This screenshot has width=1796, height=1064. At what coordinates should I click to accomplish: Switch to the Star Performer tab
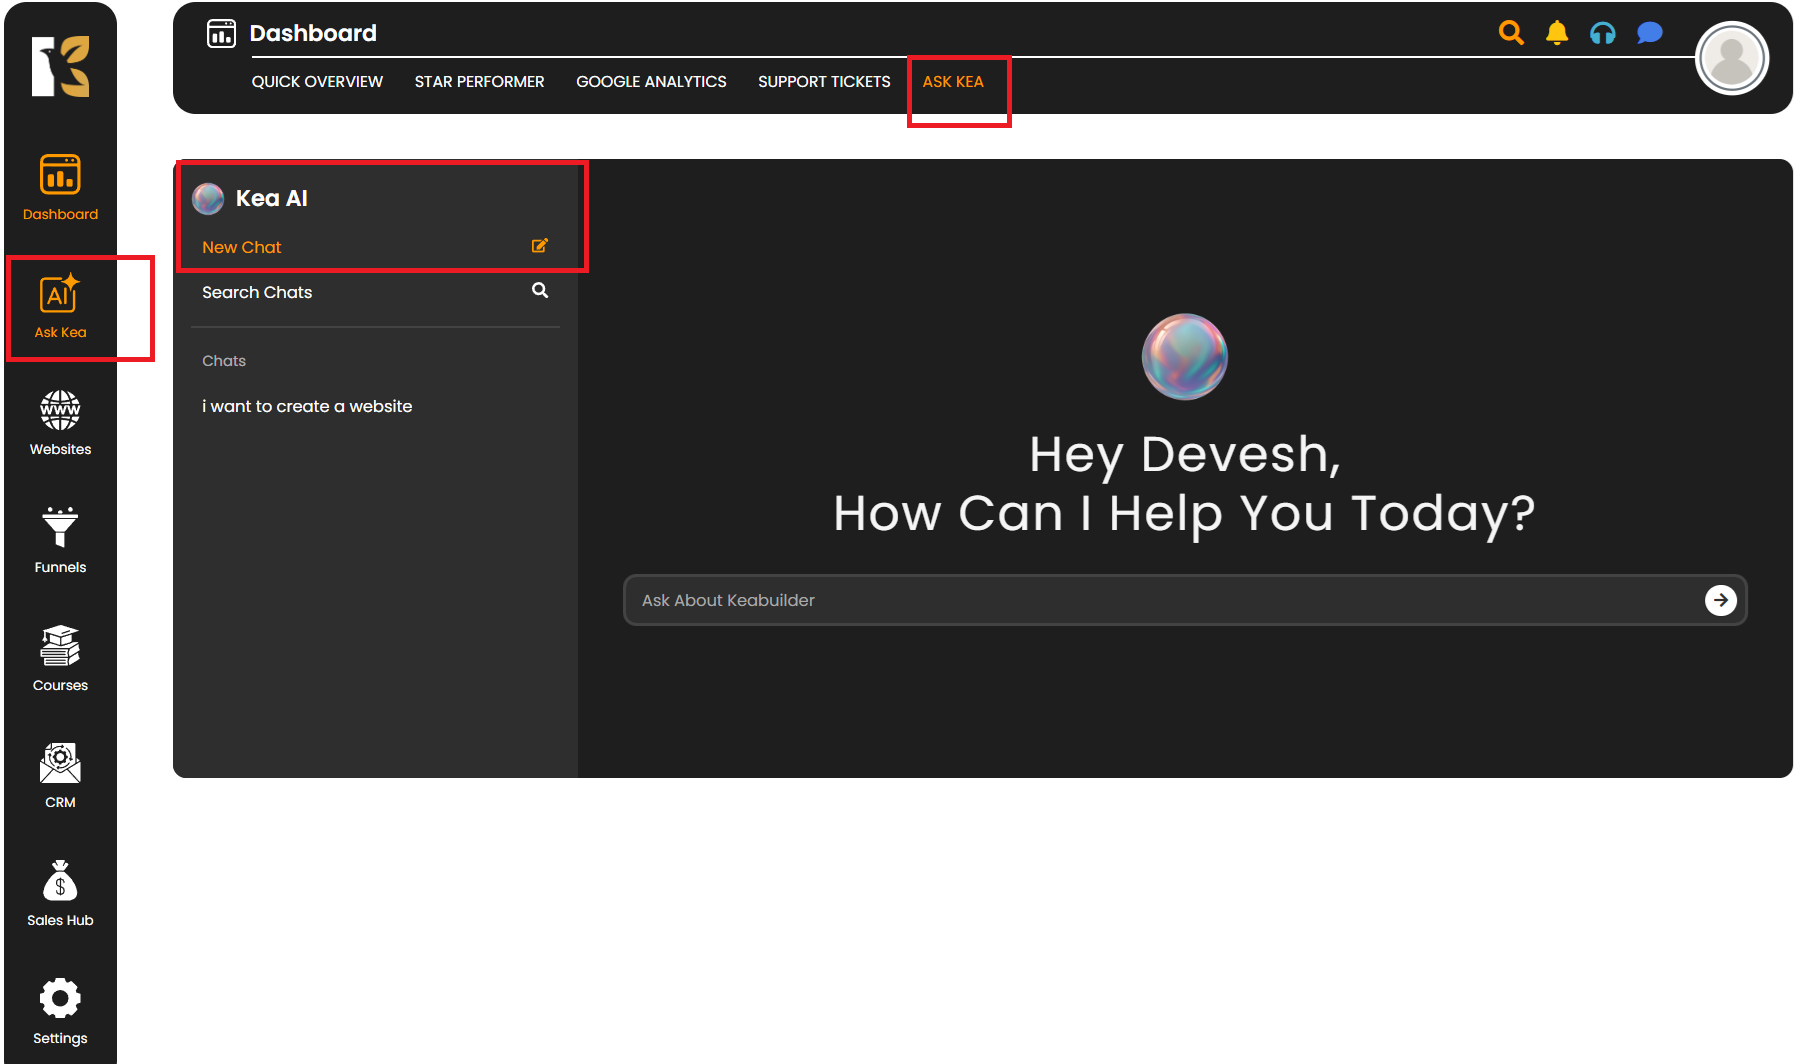click(x=479, y=82)
